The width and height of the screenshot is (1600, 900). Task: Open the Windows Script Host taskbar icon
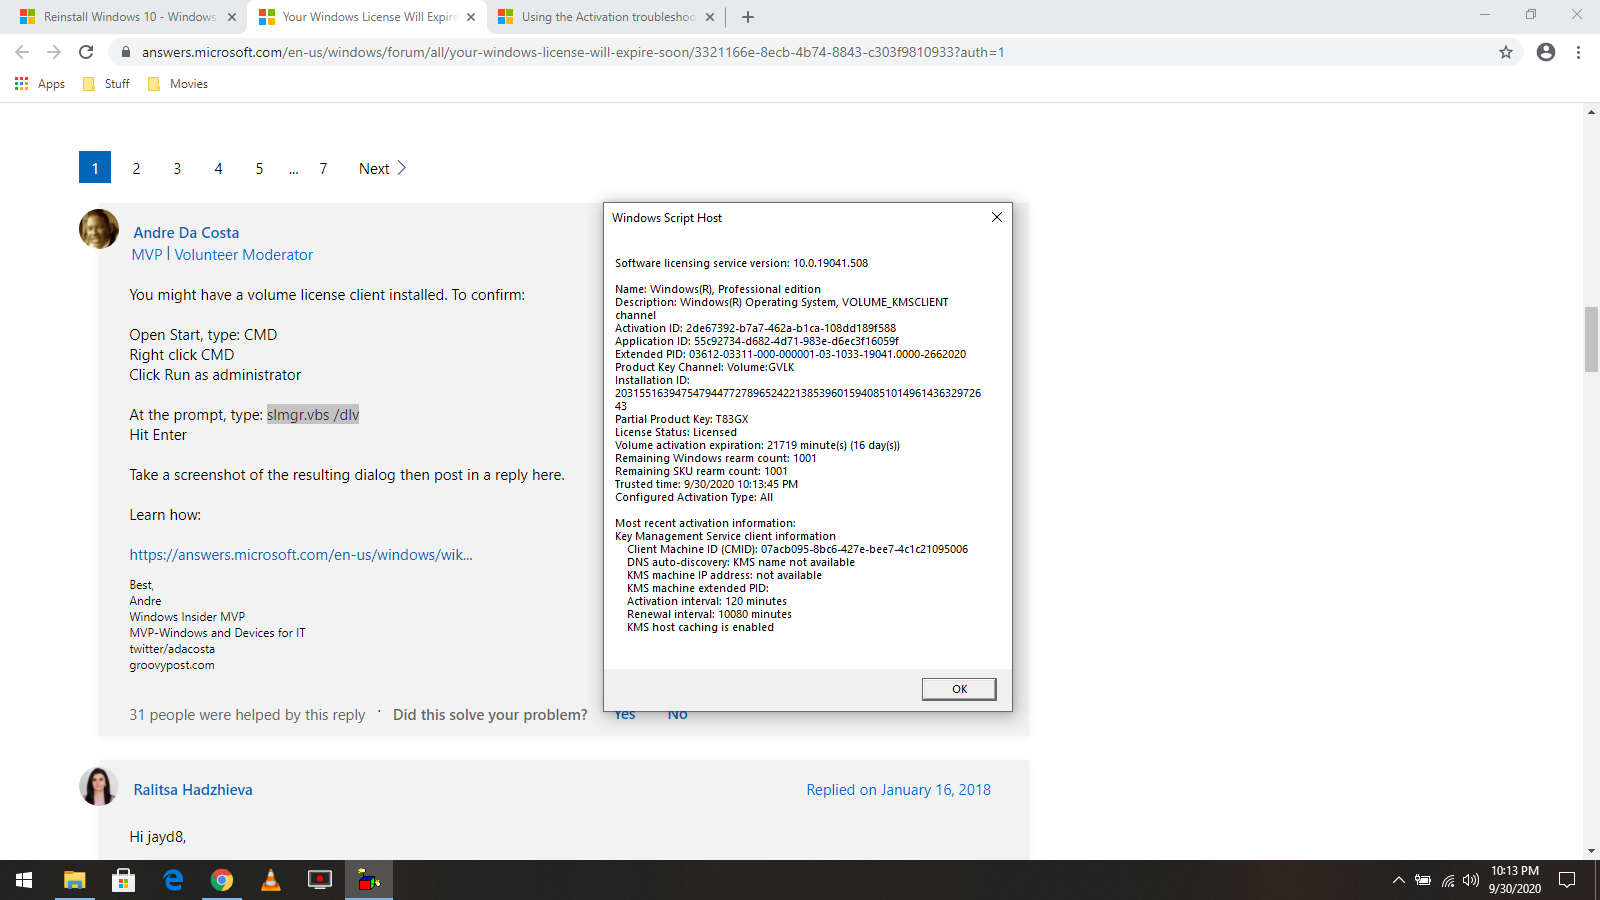tap(369, 880)
